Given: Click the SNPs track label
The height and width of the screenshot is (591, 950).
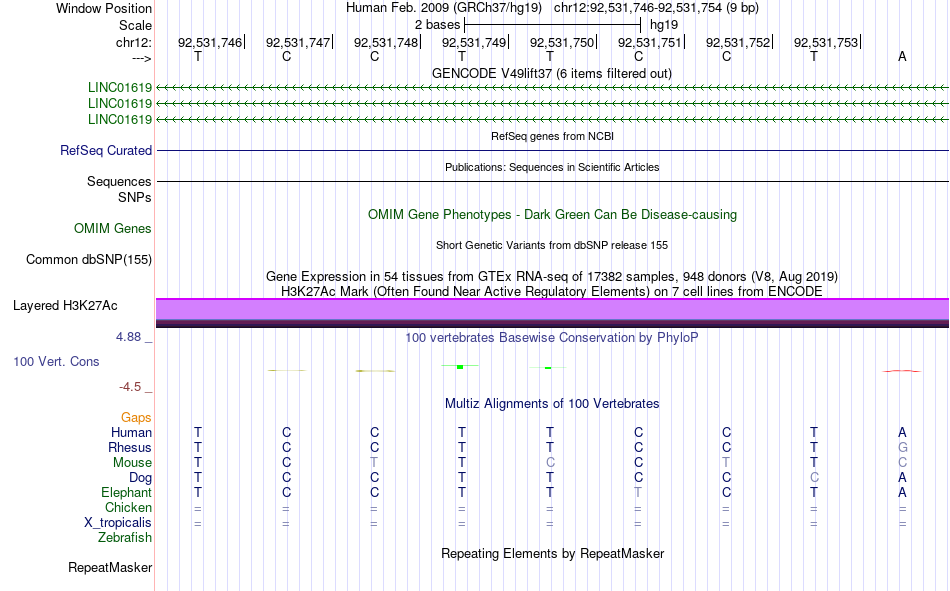Looking at the screenshot, I should (135, 197).
